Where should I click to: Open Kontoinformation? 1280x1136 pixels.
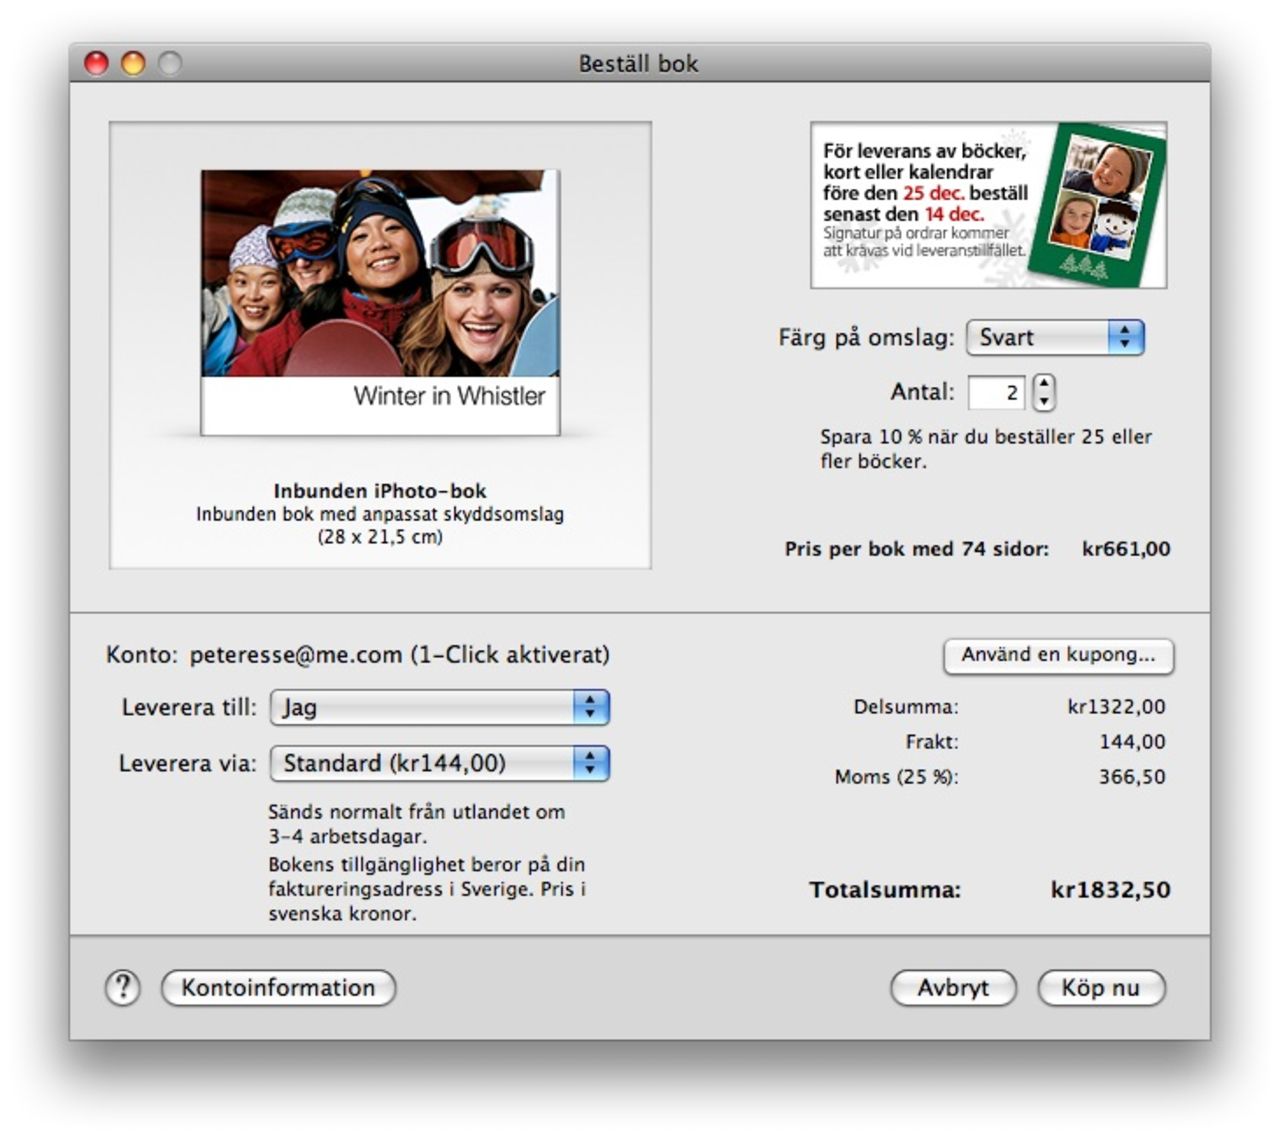pos(280,988)
